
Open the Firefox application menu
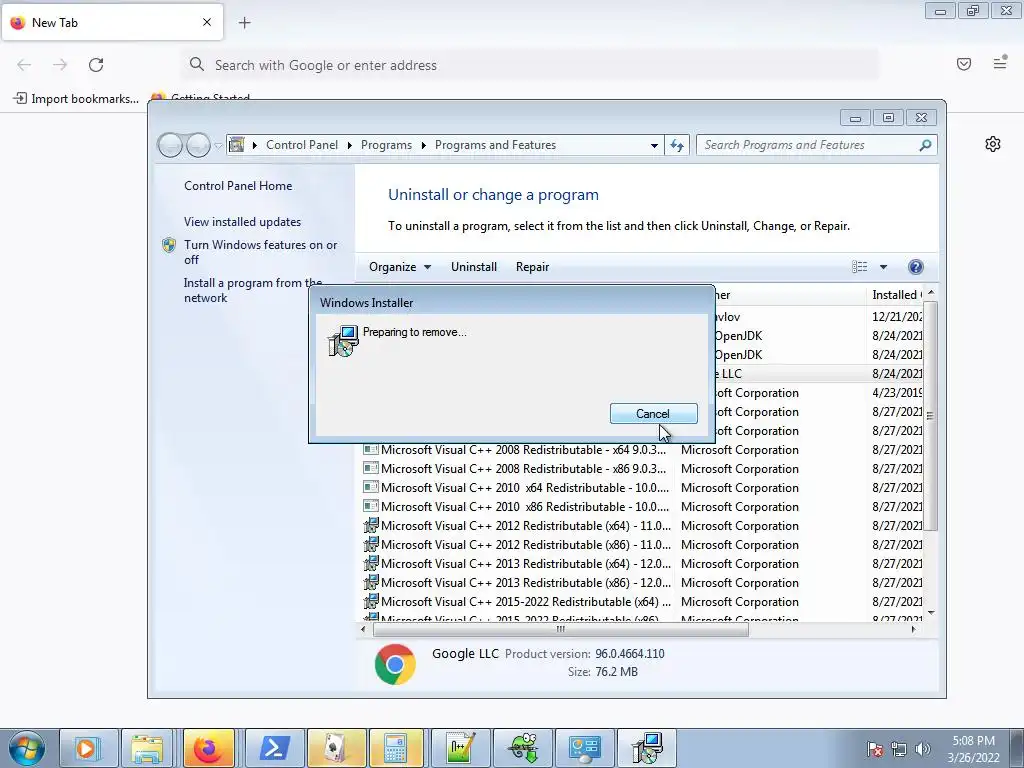[1000, 63]
